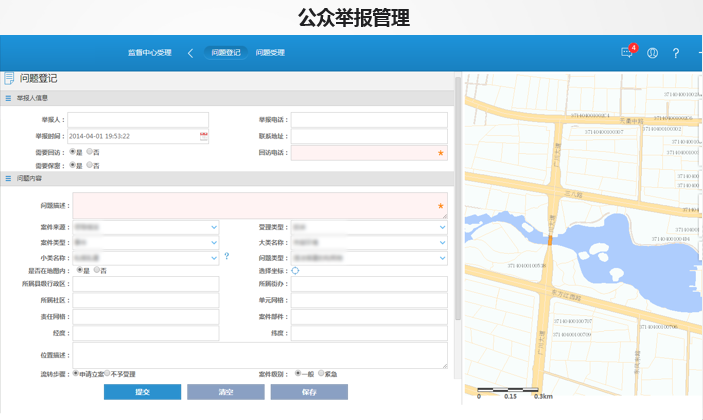Focus the 举报电话 input field
The width and height of the screenshot is (703, 420).
tap(369, 120)
